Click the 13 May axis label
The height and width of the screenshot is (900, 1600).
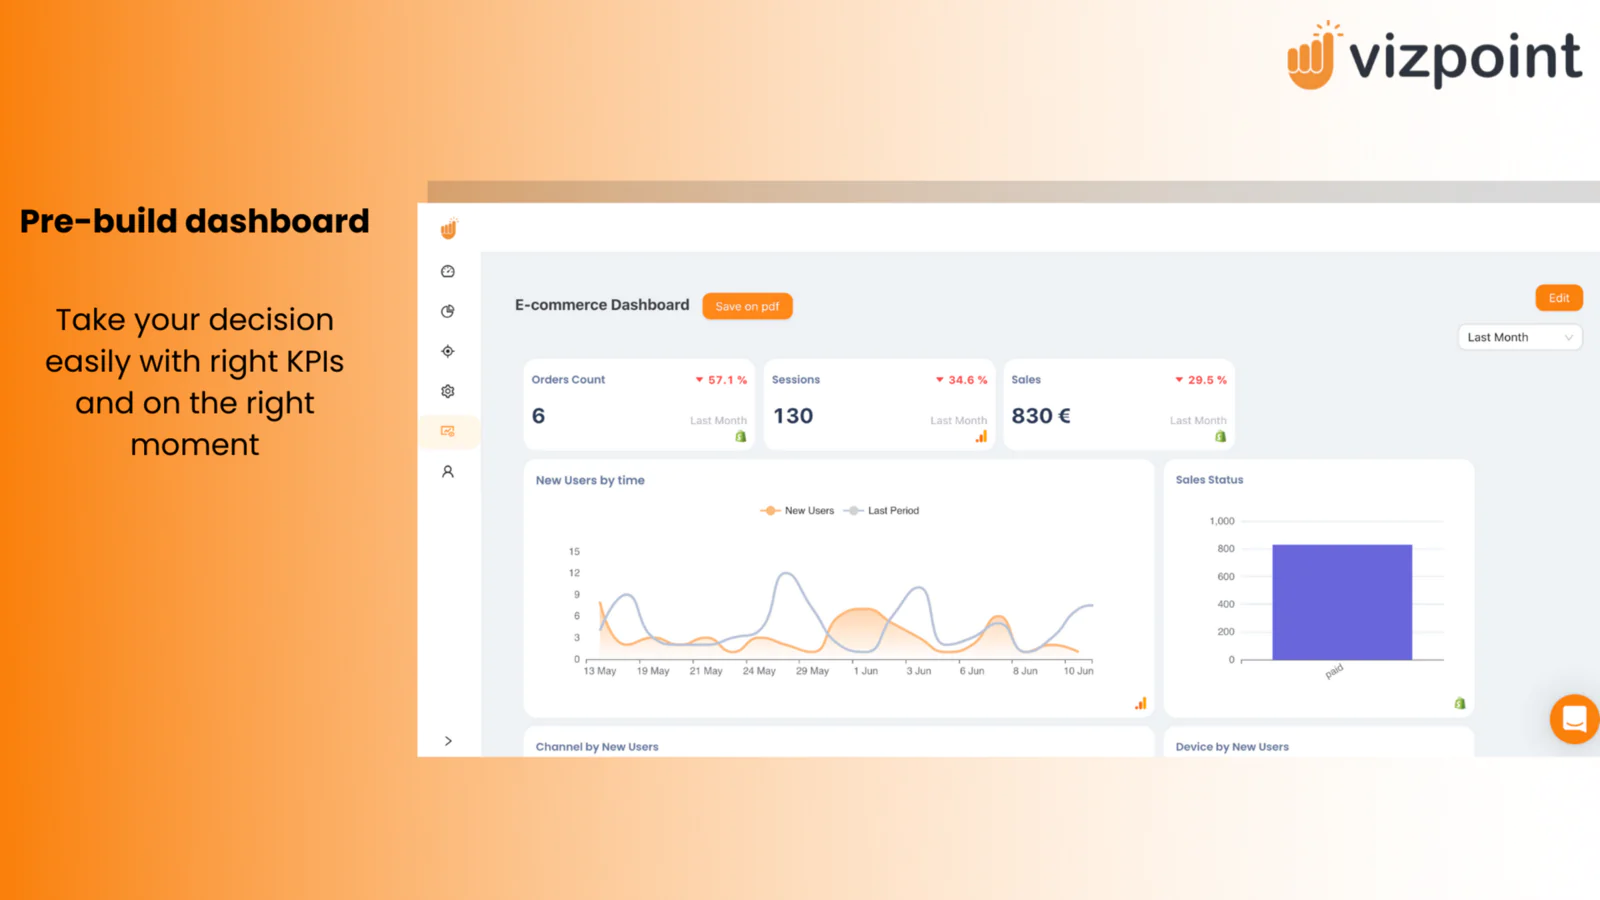(600, 671)
